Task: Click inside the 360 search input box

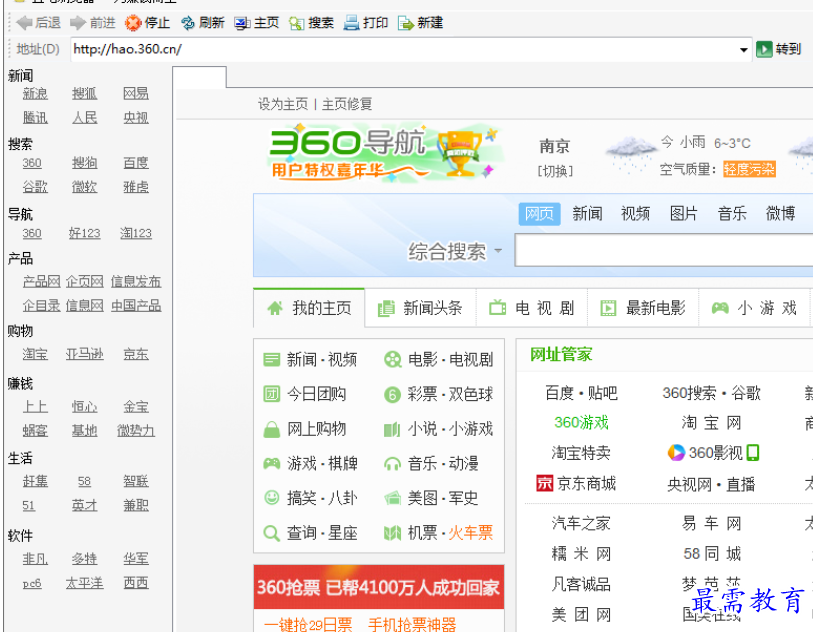Action: (x=660, y=252)
